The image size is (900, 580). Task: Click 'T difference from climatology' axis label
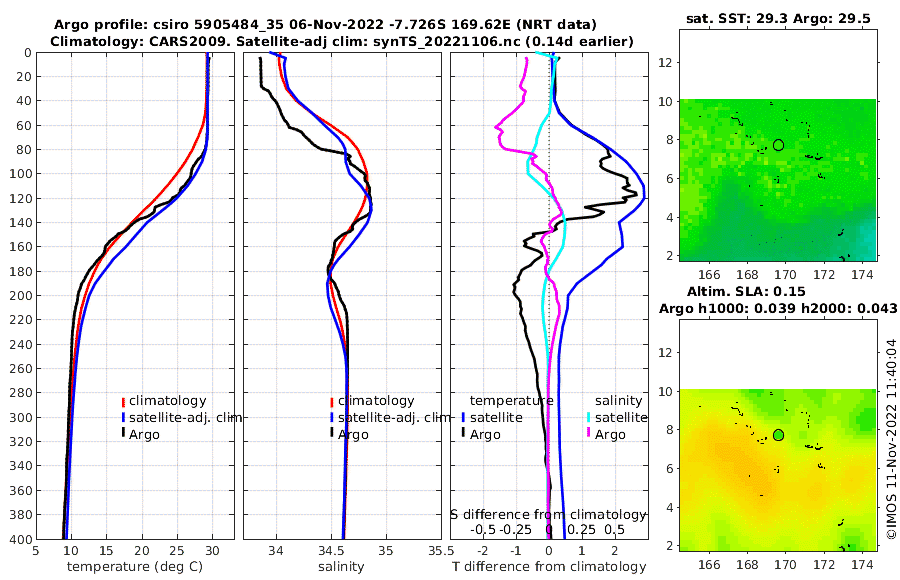coord(549,567)
